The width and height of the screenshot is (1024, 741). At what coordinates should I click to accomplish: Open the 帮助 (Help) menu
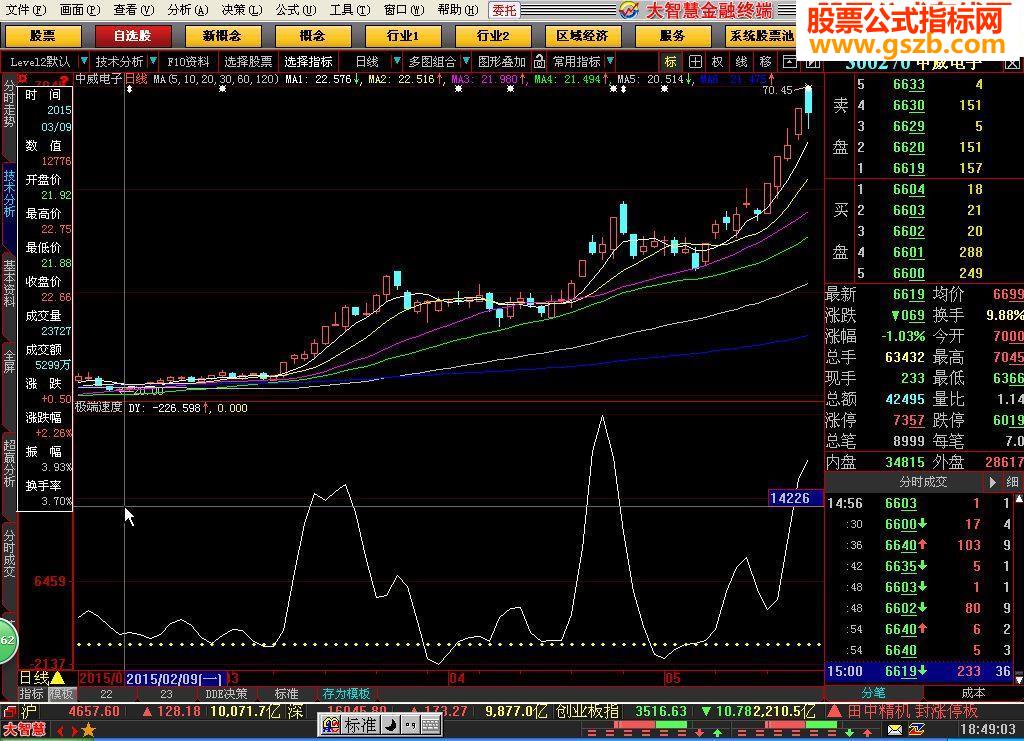tap(458, 10)
